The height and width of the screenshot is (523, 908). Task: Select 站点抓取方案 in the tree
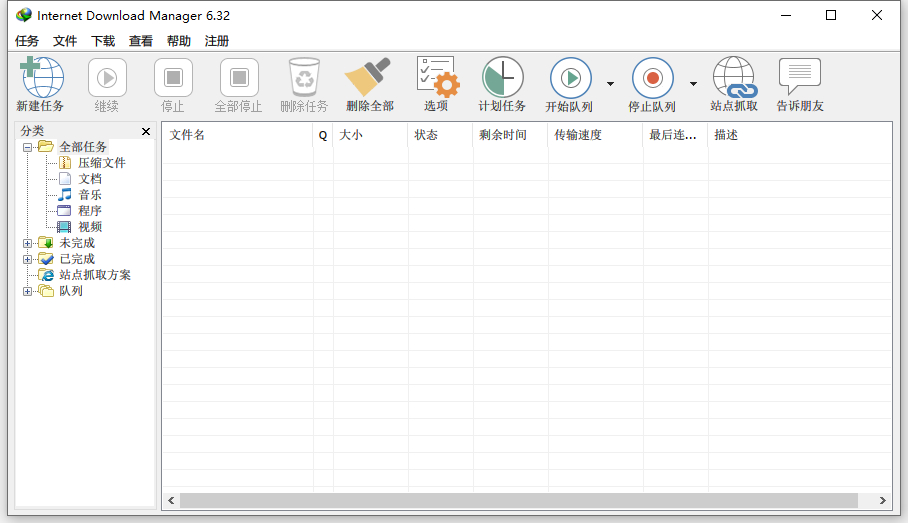pyautogui.click(x=95, y=275)
